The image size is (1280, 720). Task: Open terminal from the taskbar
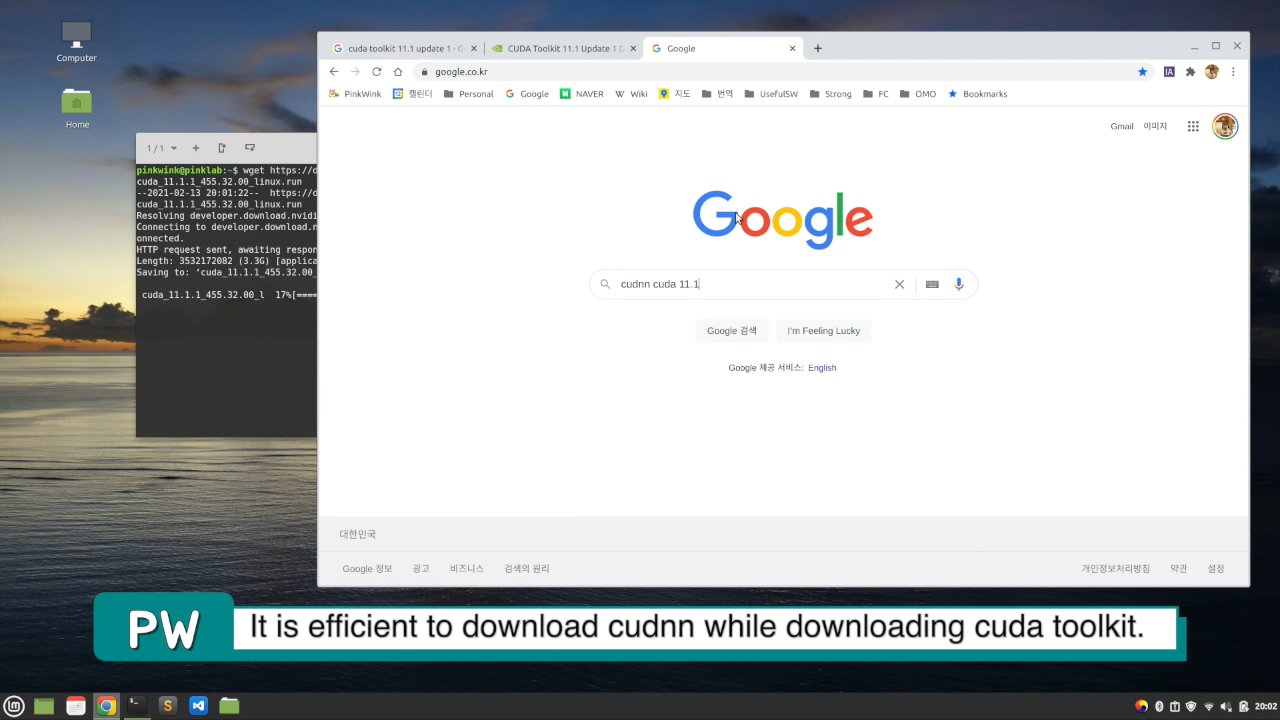[137, 706]
